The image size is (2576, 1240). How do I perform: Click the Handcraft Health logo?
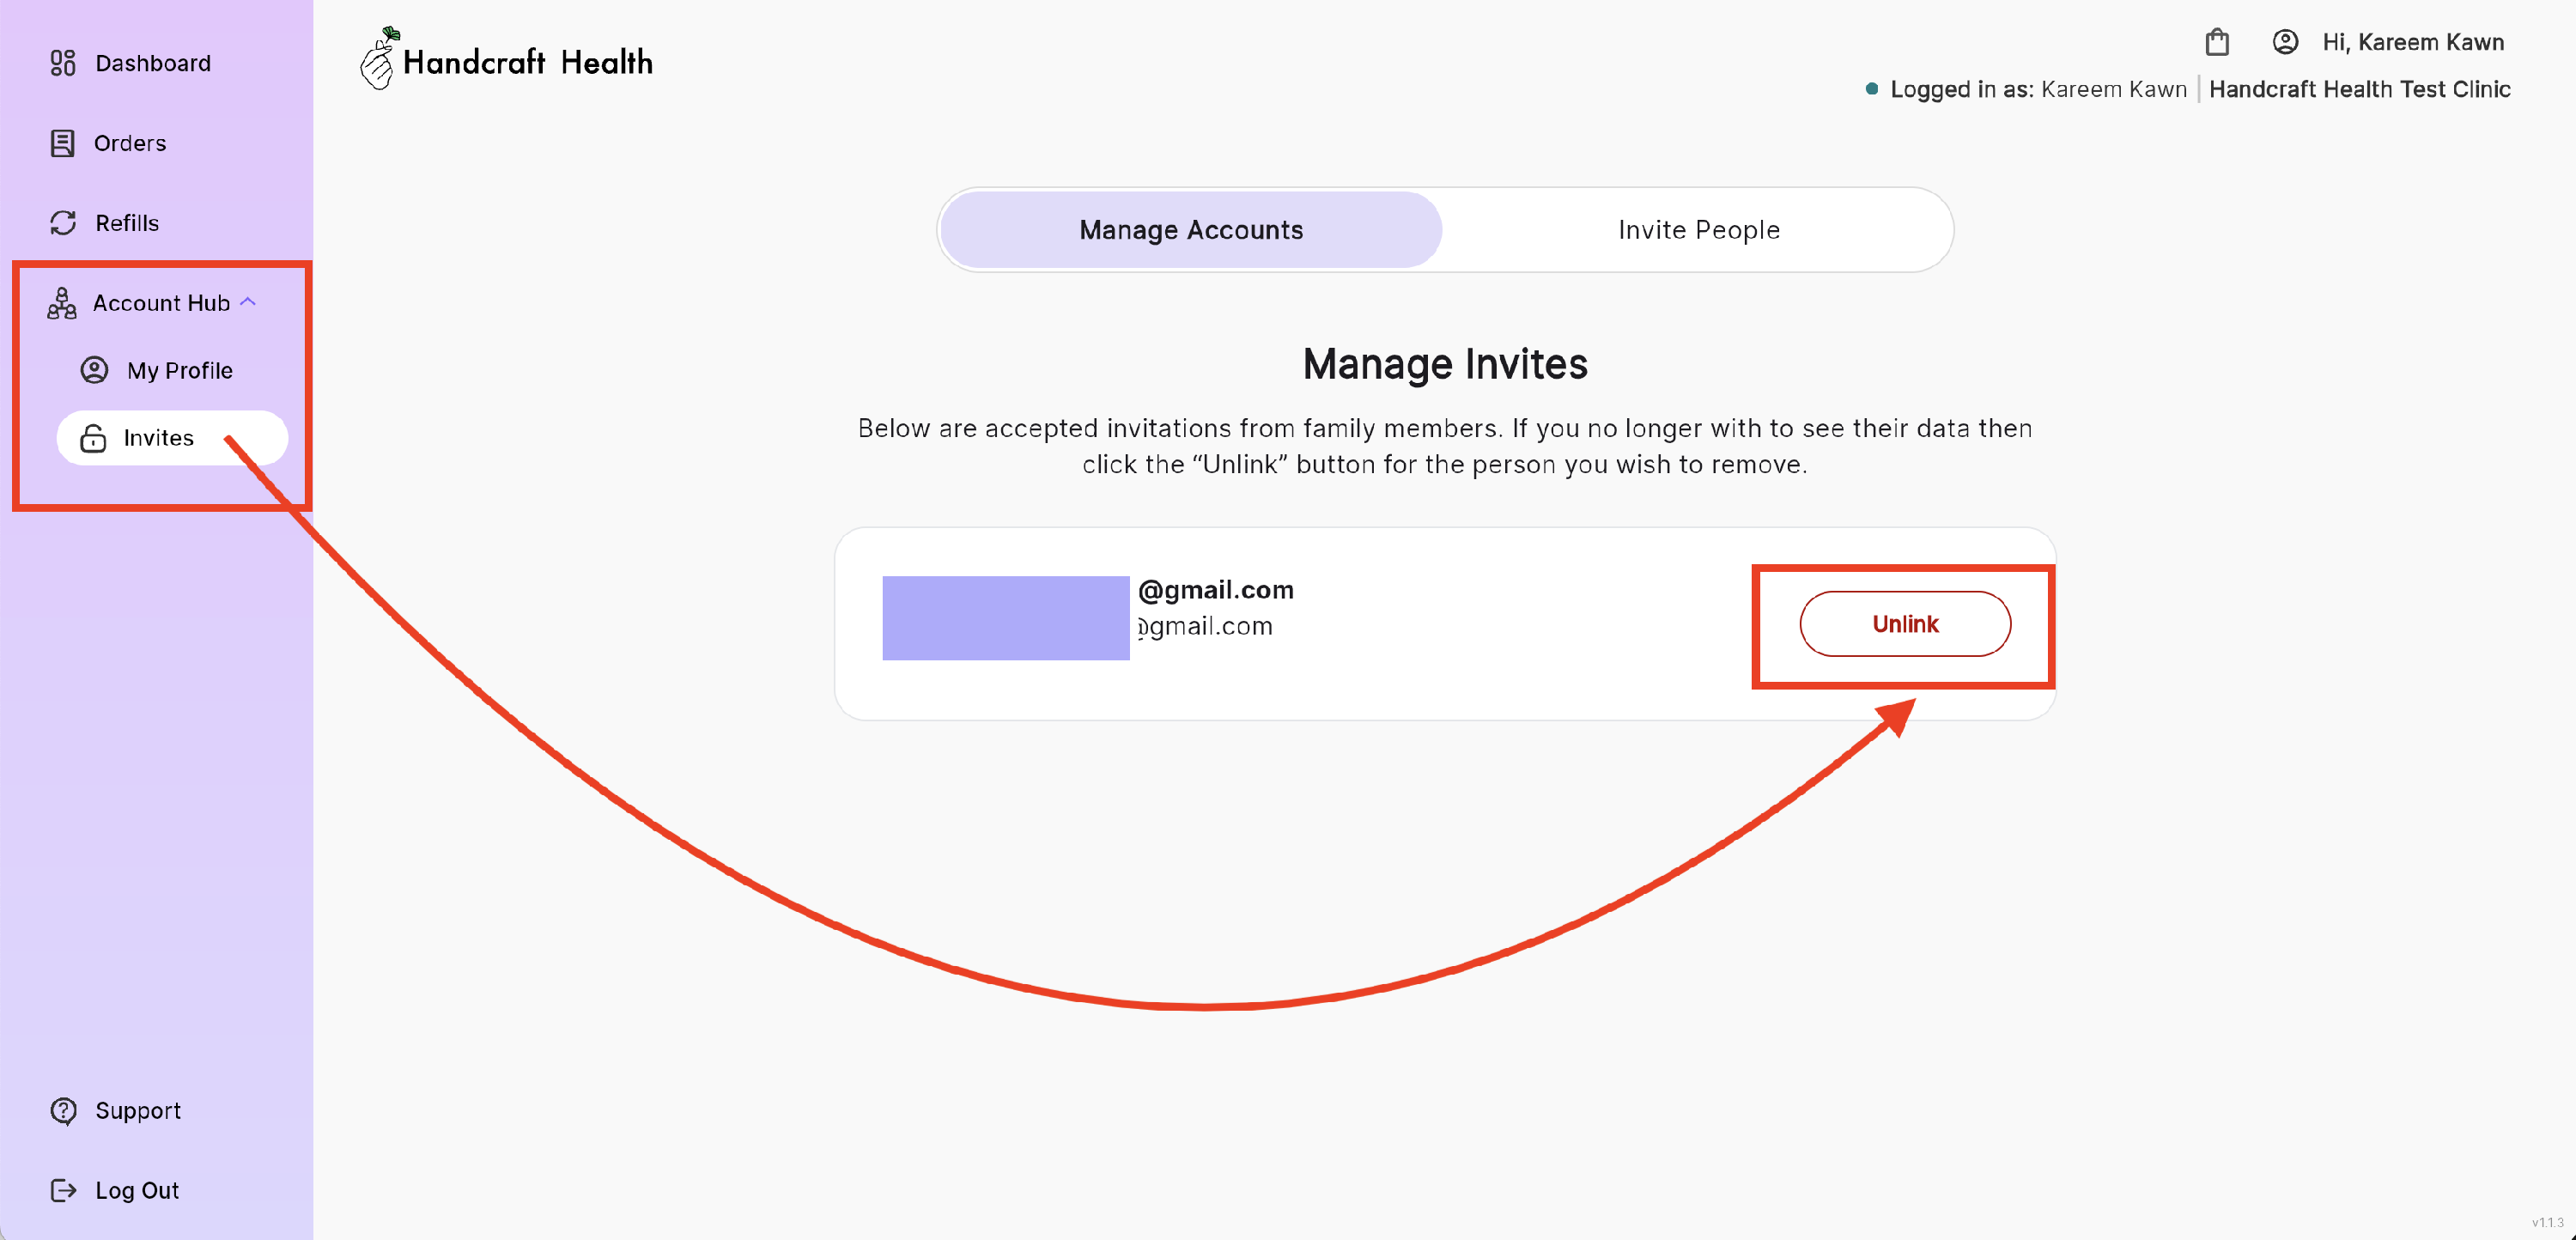[507, 60]
